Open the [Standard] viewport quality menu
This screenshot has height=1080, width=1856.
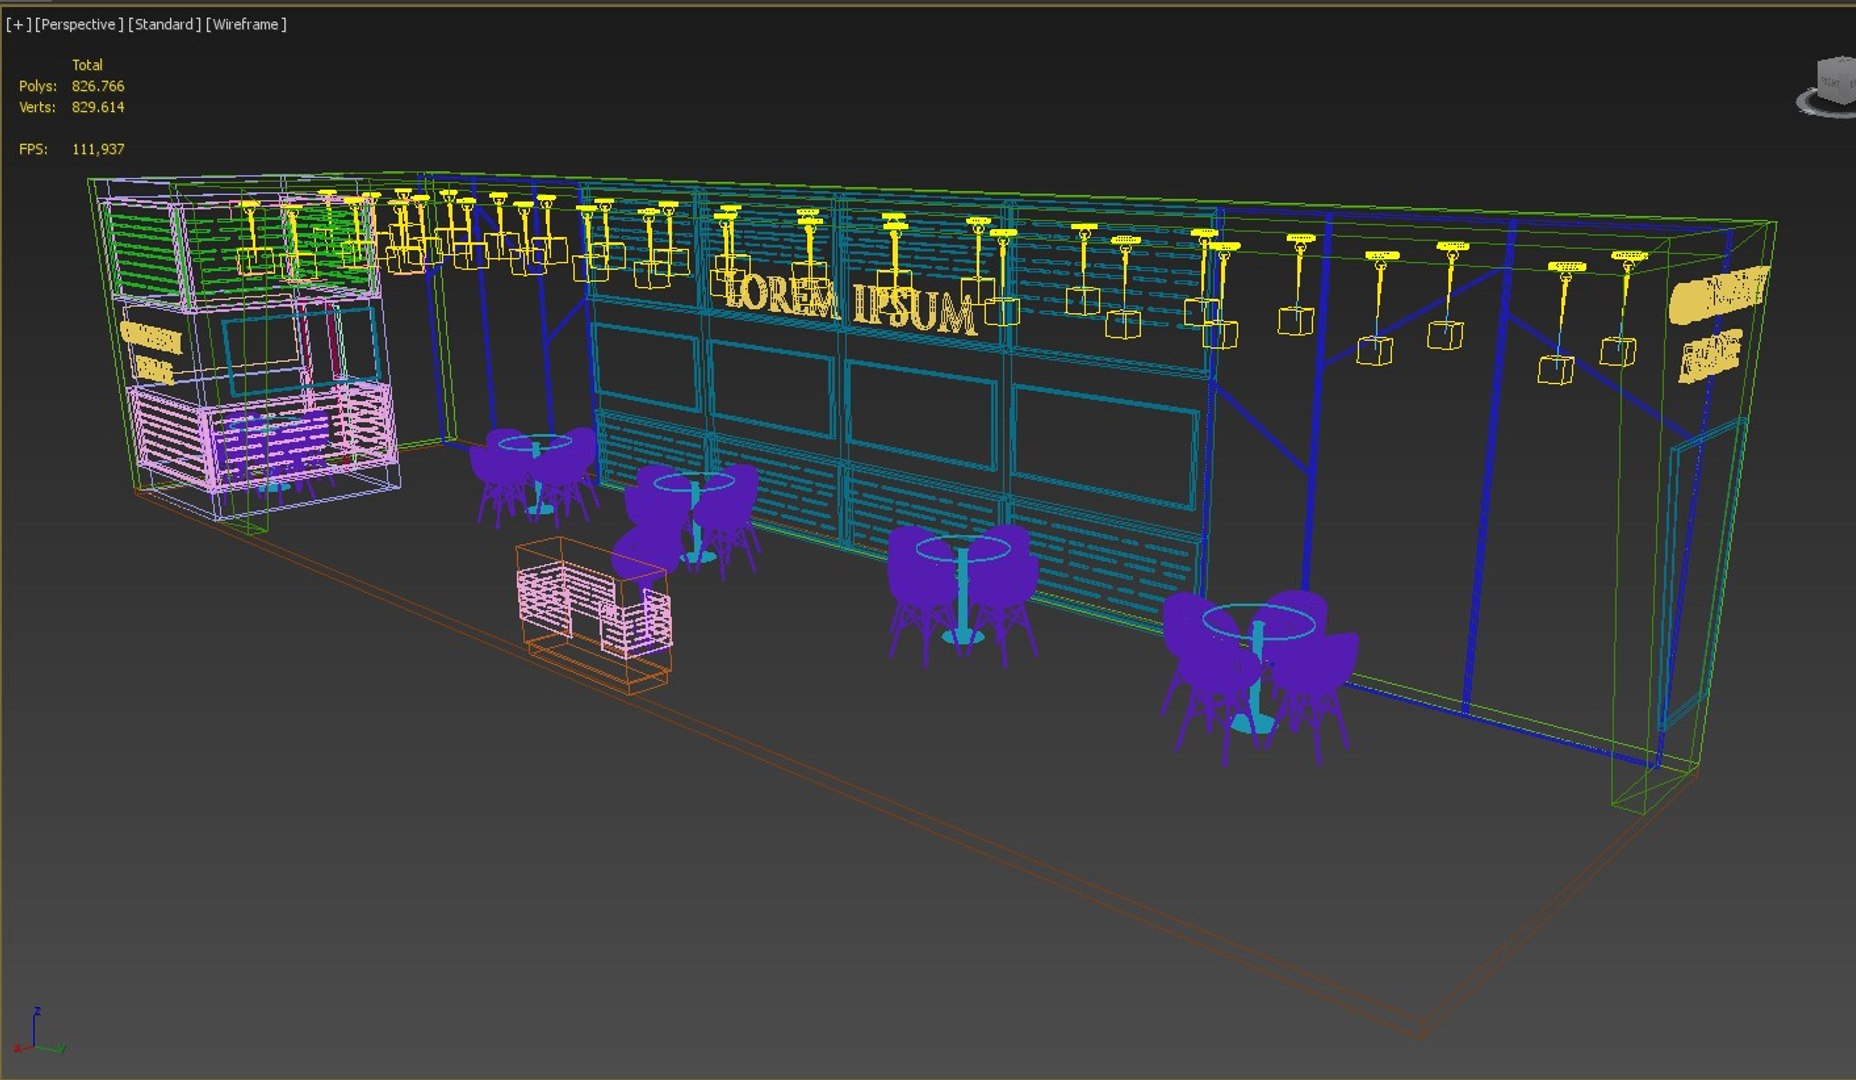click(164, 24)
